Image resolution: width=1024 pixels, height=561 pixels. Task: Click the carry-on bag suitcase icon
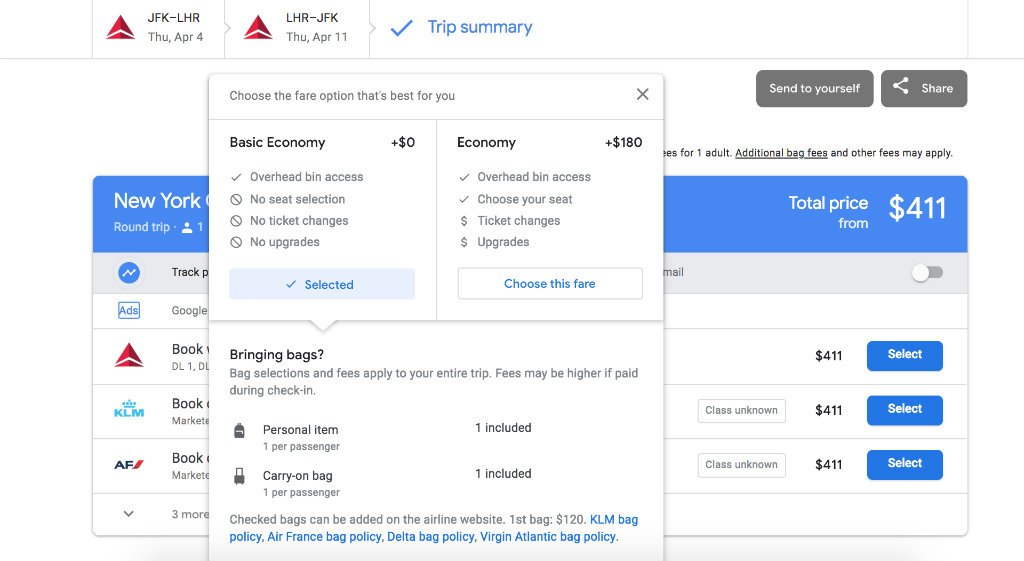point(239,477)
